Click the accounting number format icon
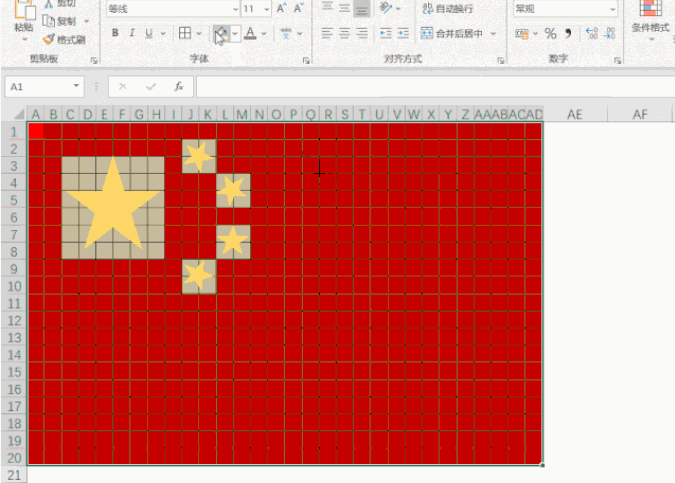This screenshot has width=675, height=483. coord(522,34)
